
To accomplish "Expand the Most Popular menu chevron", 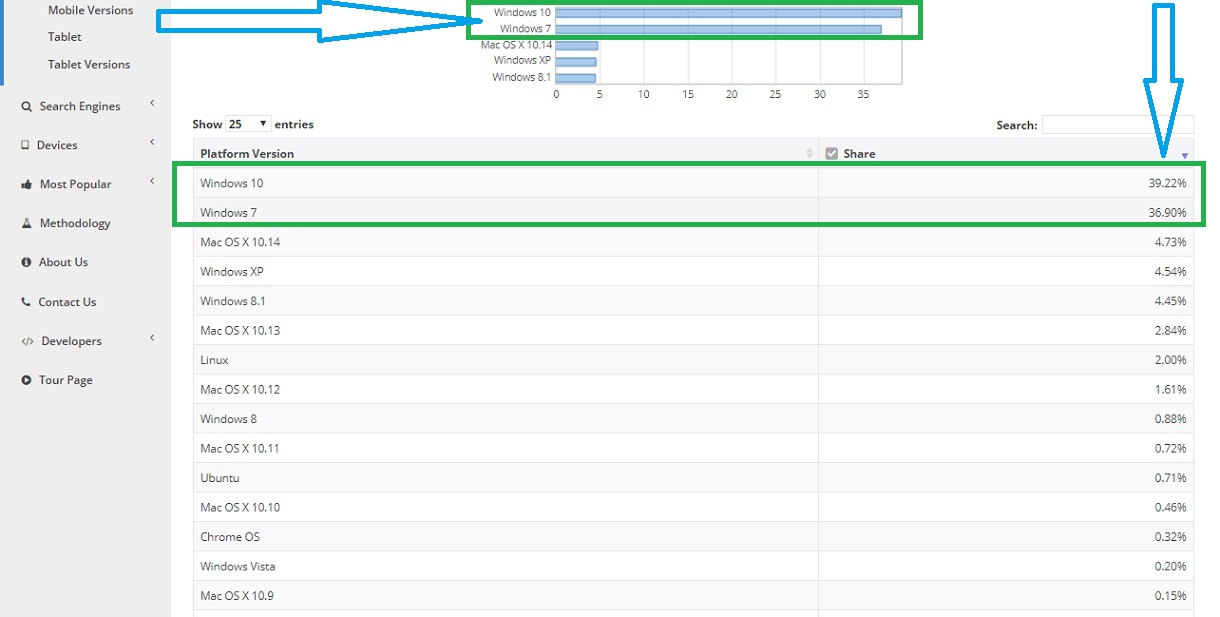I will click(x=153, y=181).
